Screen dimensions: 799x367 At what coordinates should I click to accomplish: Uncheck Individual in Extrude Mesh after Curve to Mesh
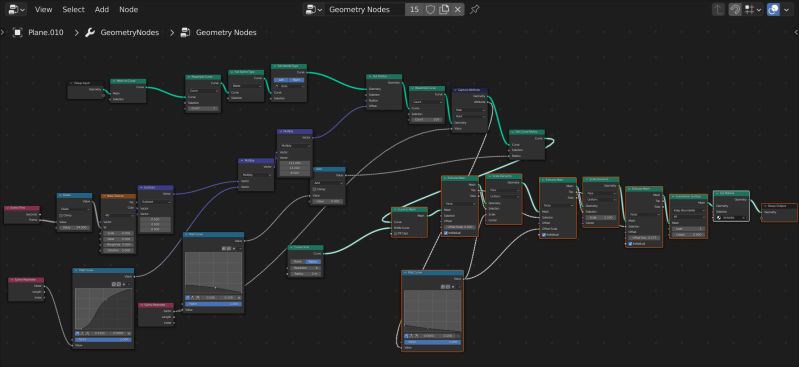point(446,233)
